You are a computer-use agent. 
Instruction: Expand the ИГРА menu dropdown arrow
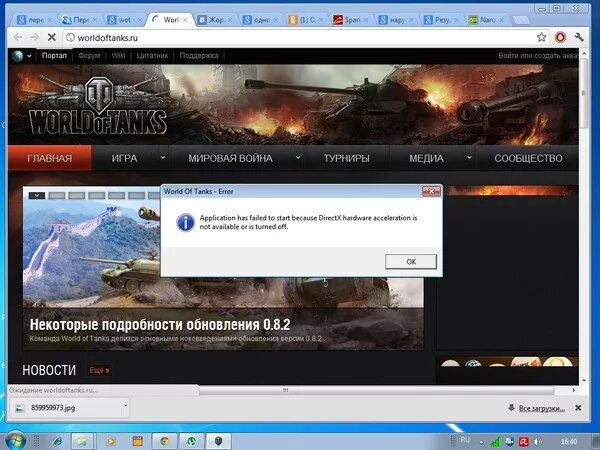(x=163, y=157)
